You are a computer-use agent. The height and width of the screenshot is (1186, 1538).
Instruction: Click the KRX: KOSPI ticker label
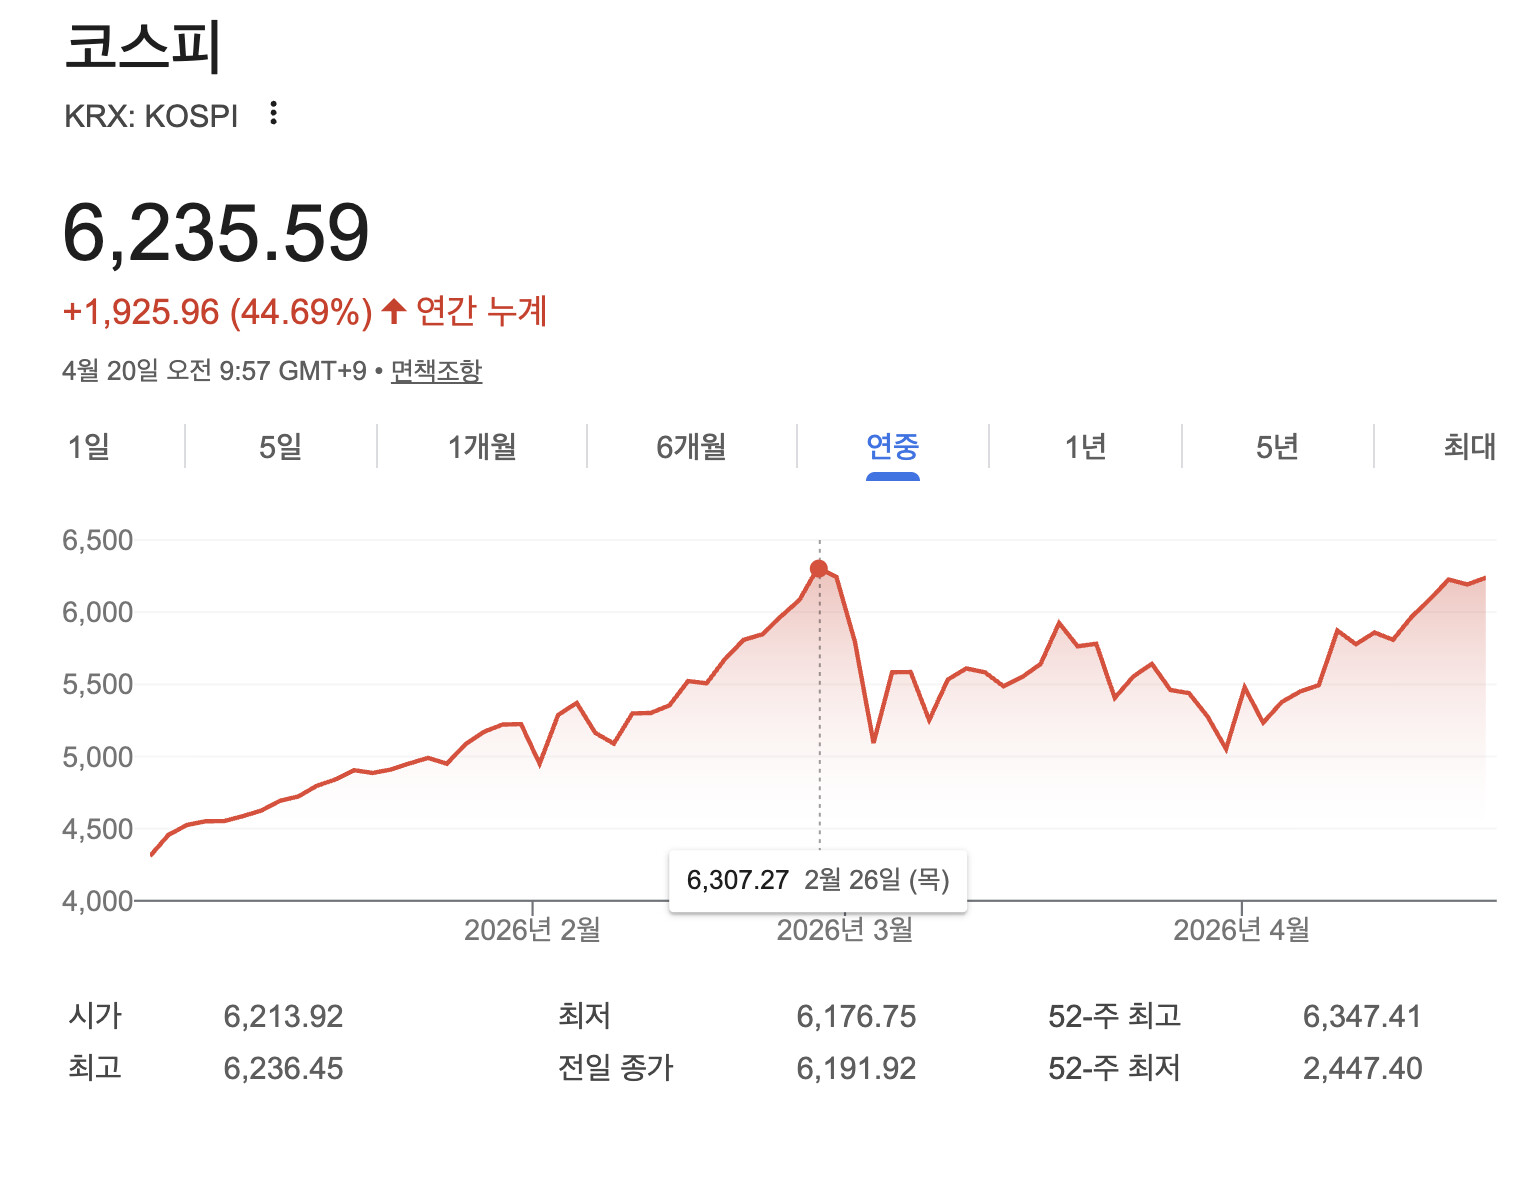[x=151, y=116]
